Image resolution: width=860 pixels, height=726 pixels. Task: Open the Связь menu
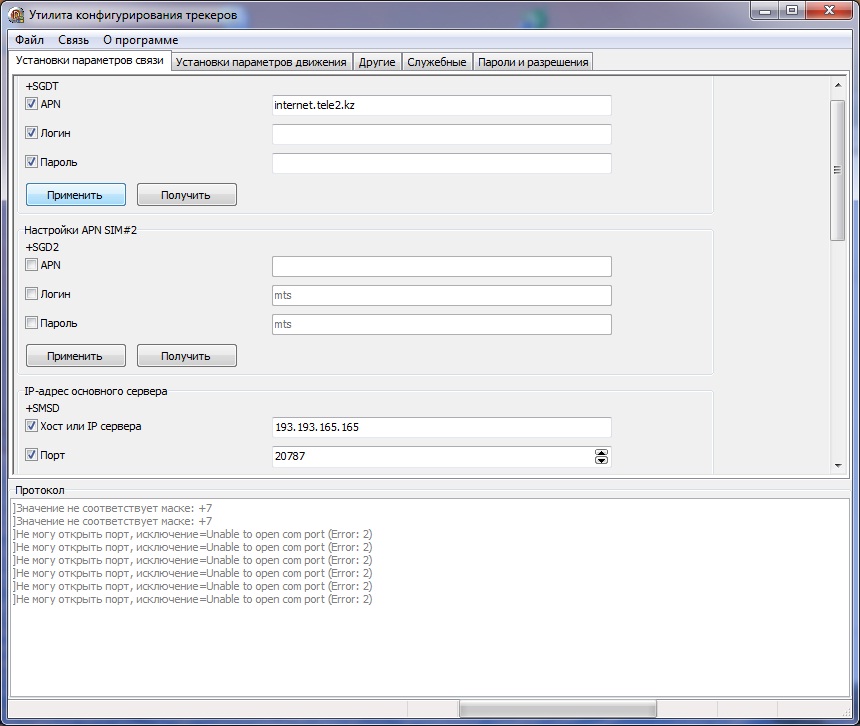click(x=73, y=40)
